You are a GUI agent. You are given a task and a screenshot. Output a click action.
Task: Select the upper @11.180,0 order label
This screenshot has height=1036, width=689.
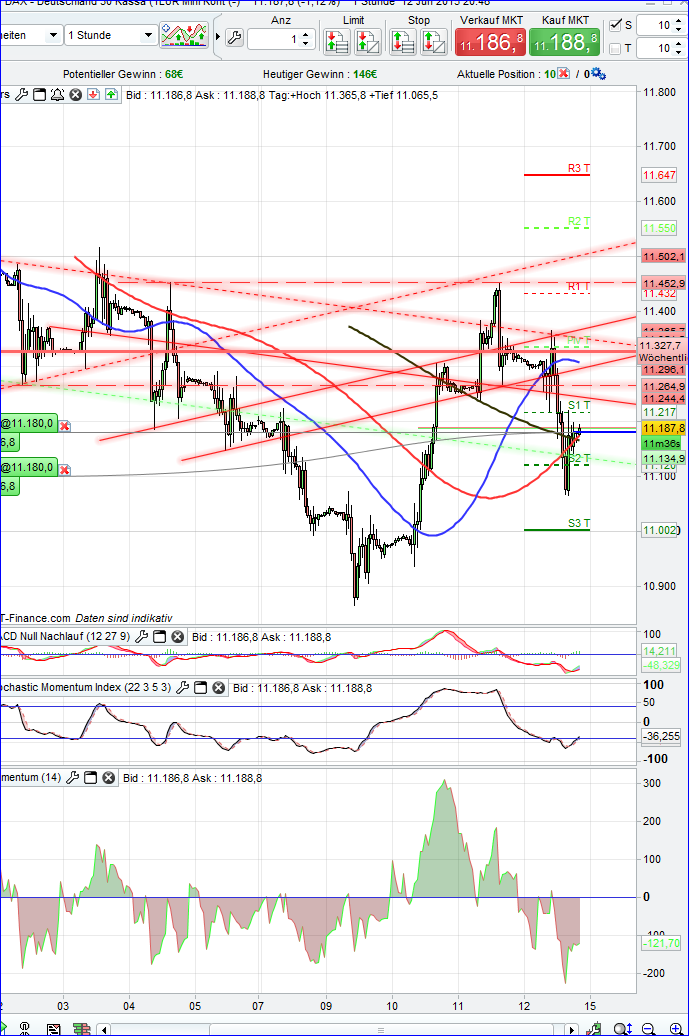pyautogui.click(x=28, y=424)
